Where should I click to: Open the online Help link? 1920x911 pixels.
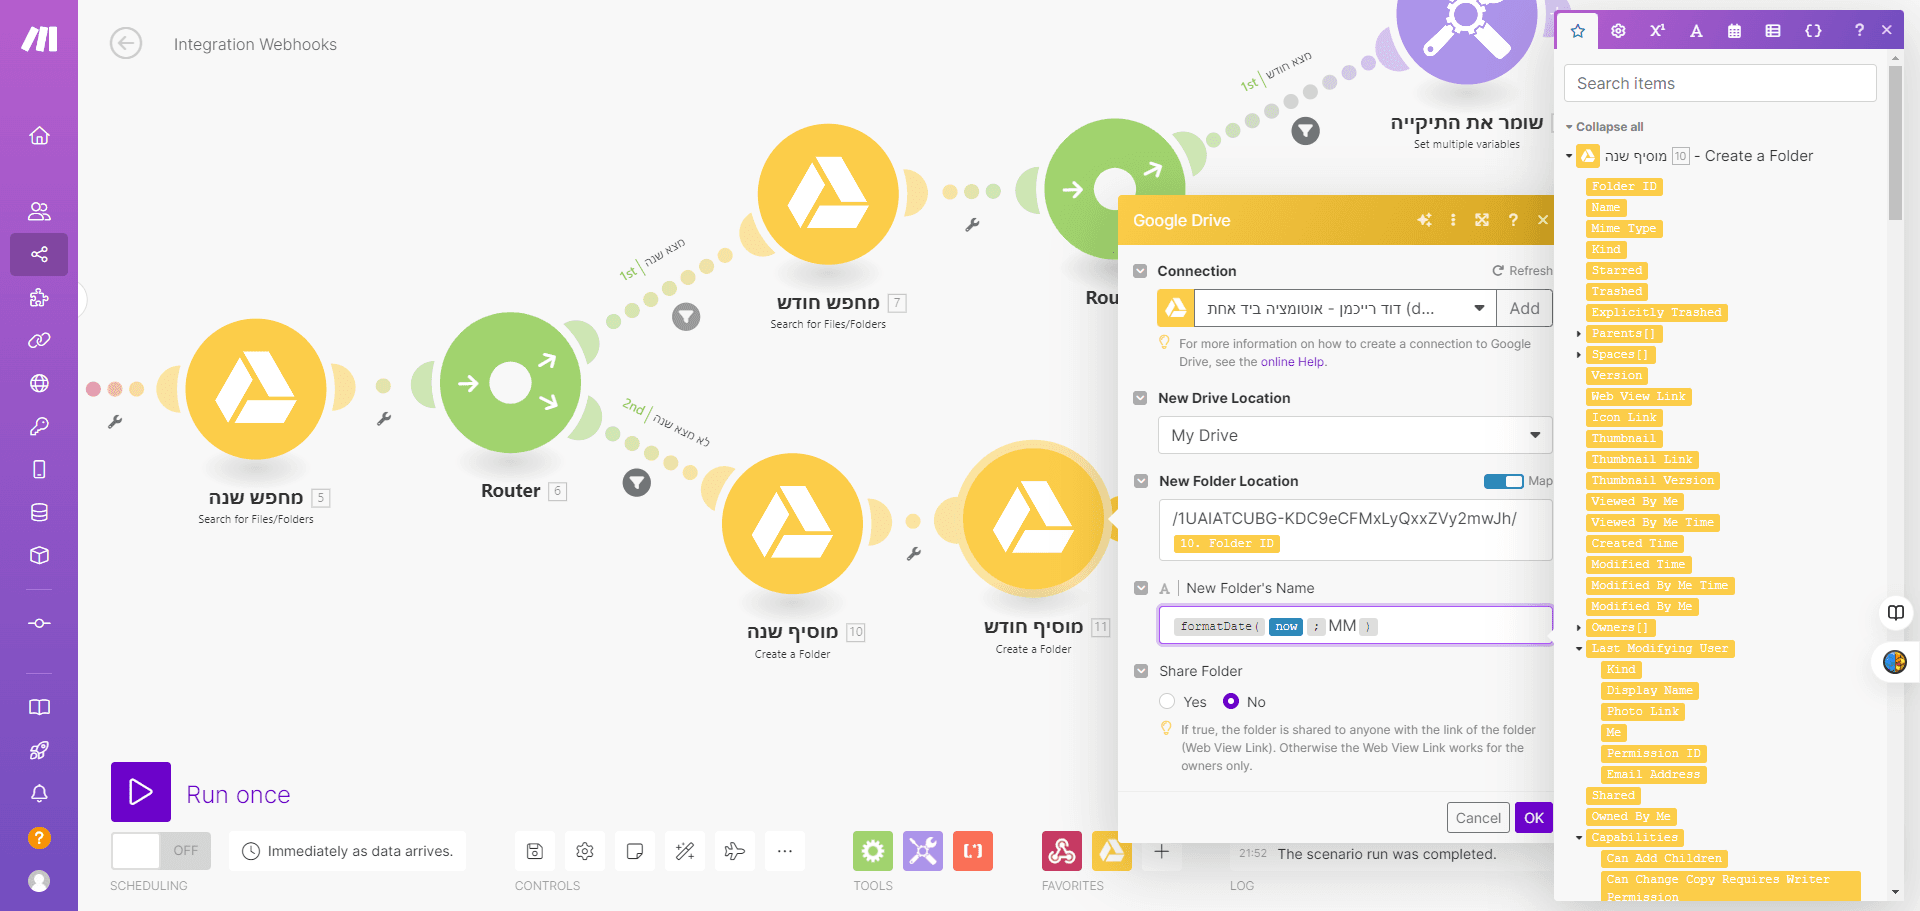click(x=1292, y=362)
